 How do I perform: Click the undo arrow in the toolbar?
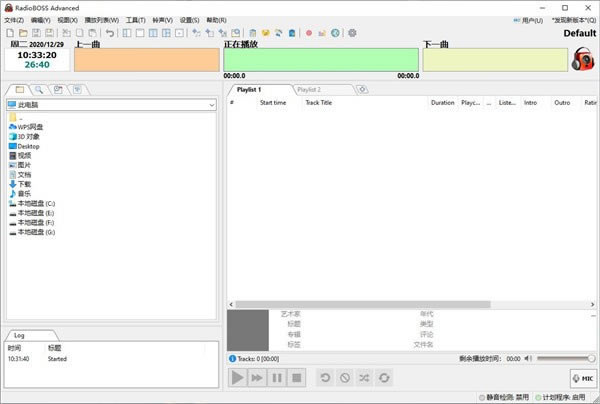point(110,33)
